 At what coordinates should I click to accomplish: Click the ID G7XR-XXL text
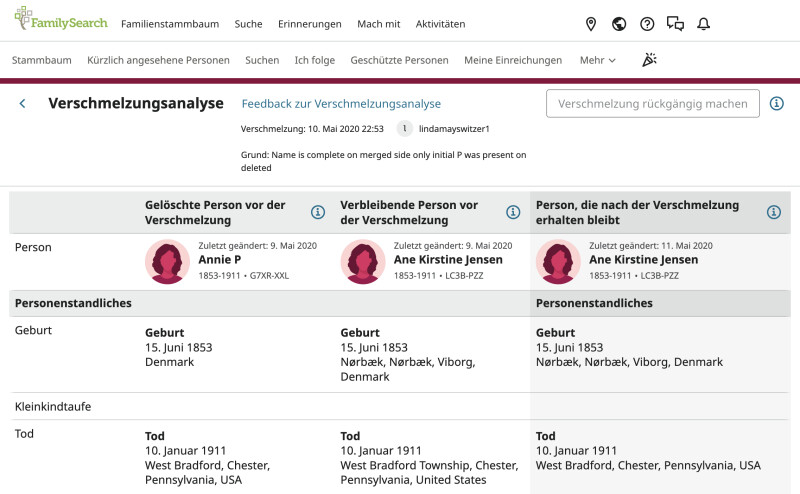point(269,276)
